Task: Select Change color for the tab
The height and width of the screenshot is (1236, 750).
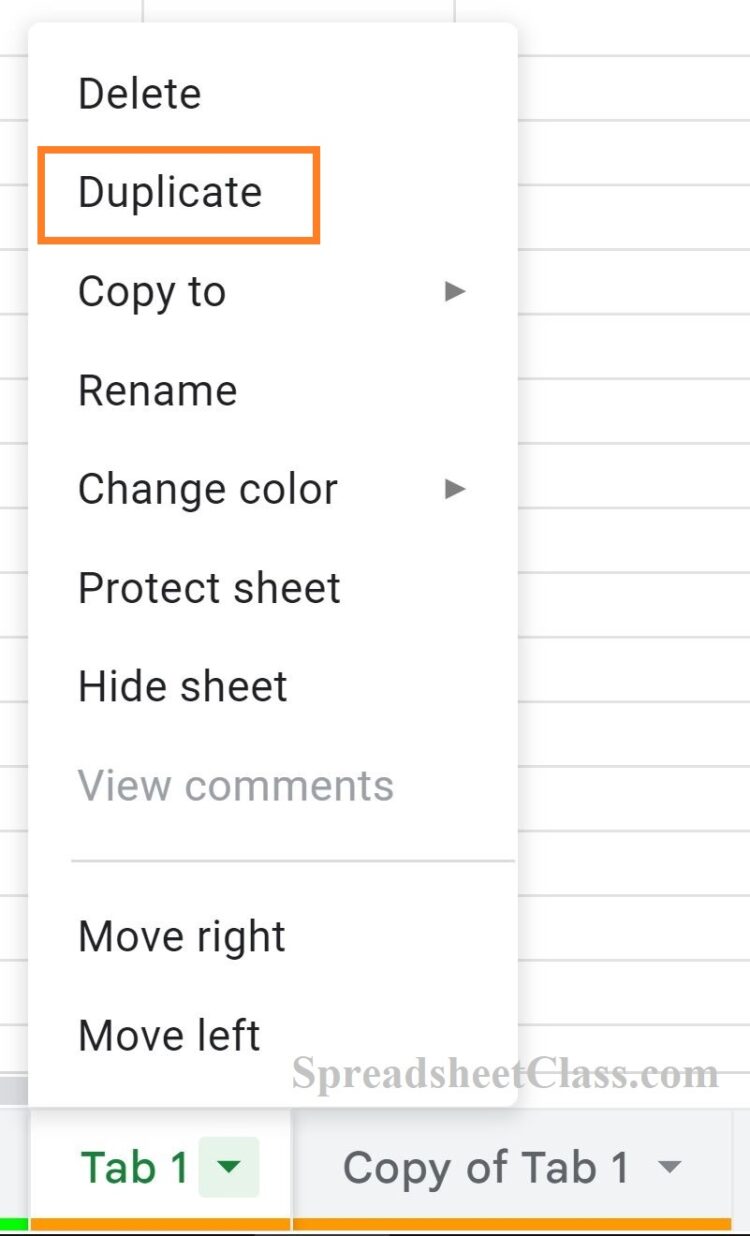Action: pos(207,489)
